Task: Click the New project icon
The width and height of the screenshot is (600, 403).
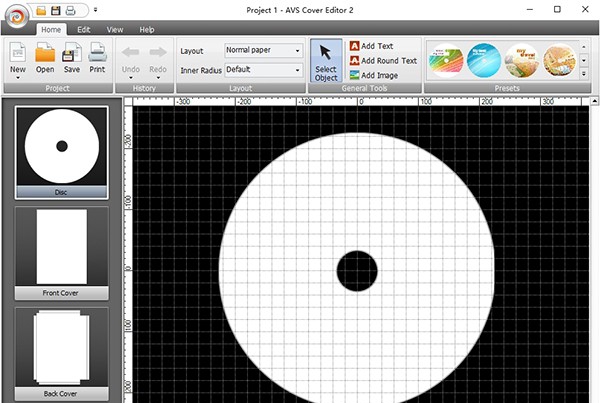Action: pos(18,53)
